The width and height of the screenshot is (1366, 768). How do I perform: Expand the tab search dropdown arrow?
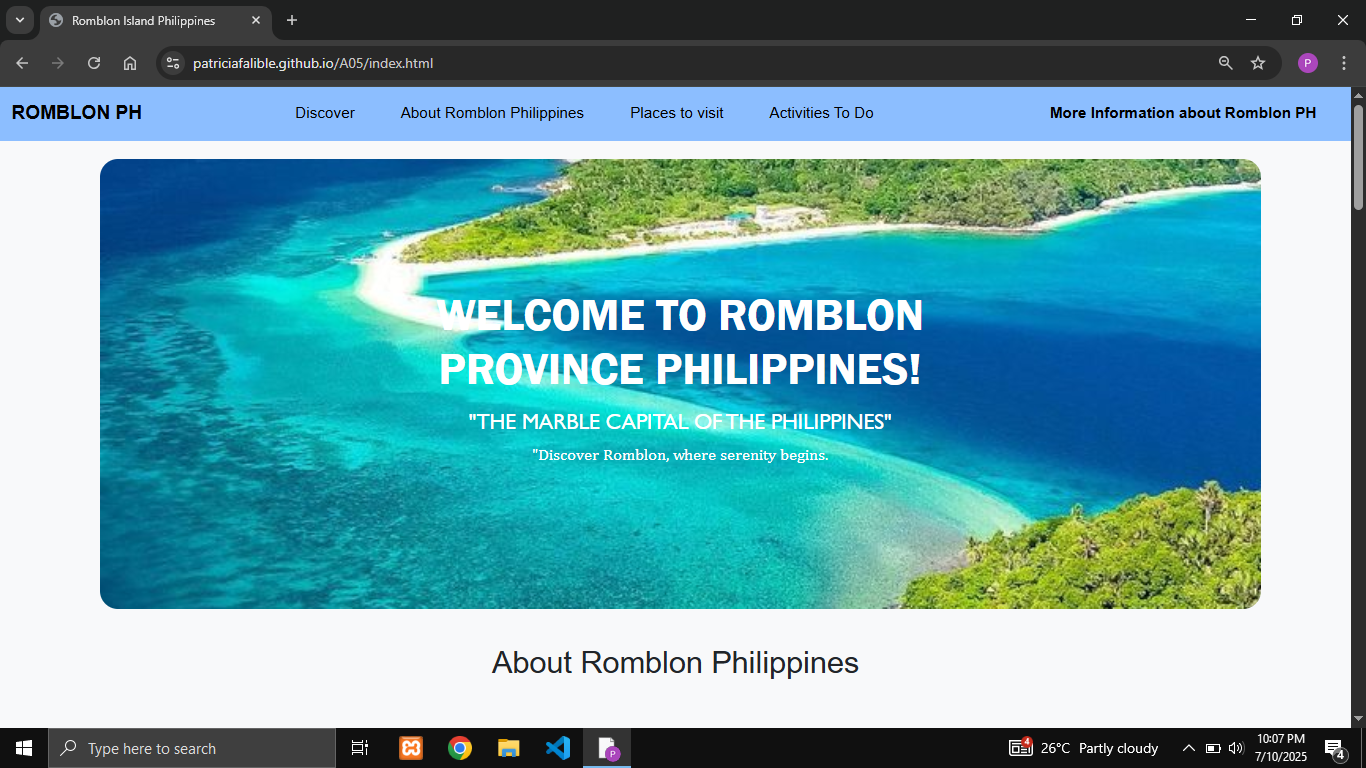coord(19,20)
